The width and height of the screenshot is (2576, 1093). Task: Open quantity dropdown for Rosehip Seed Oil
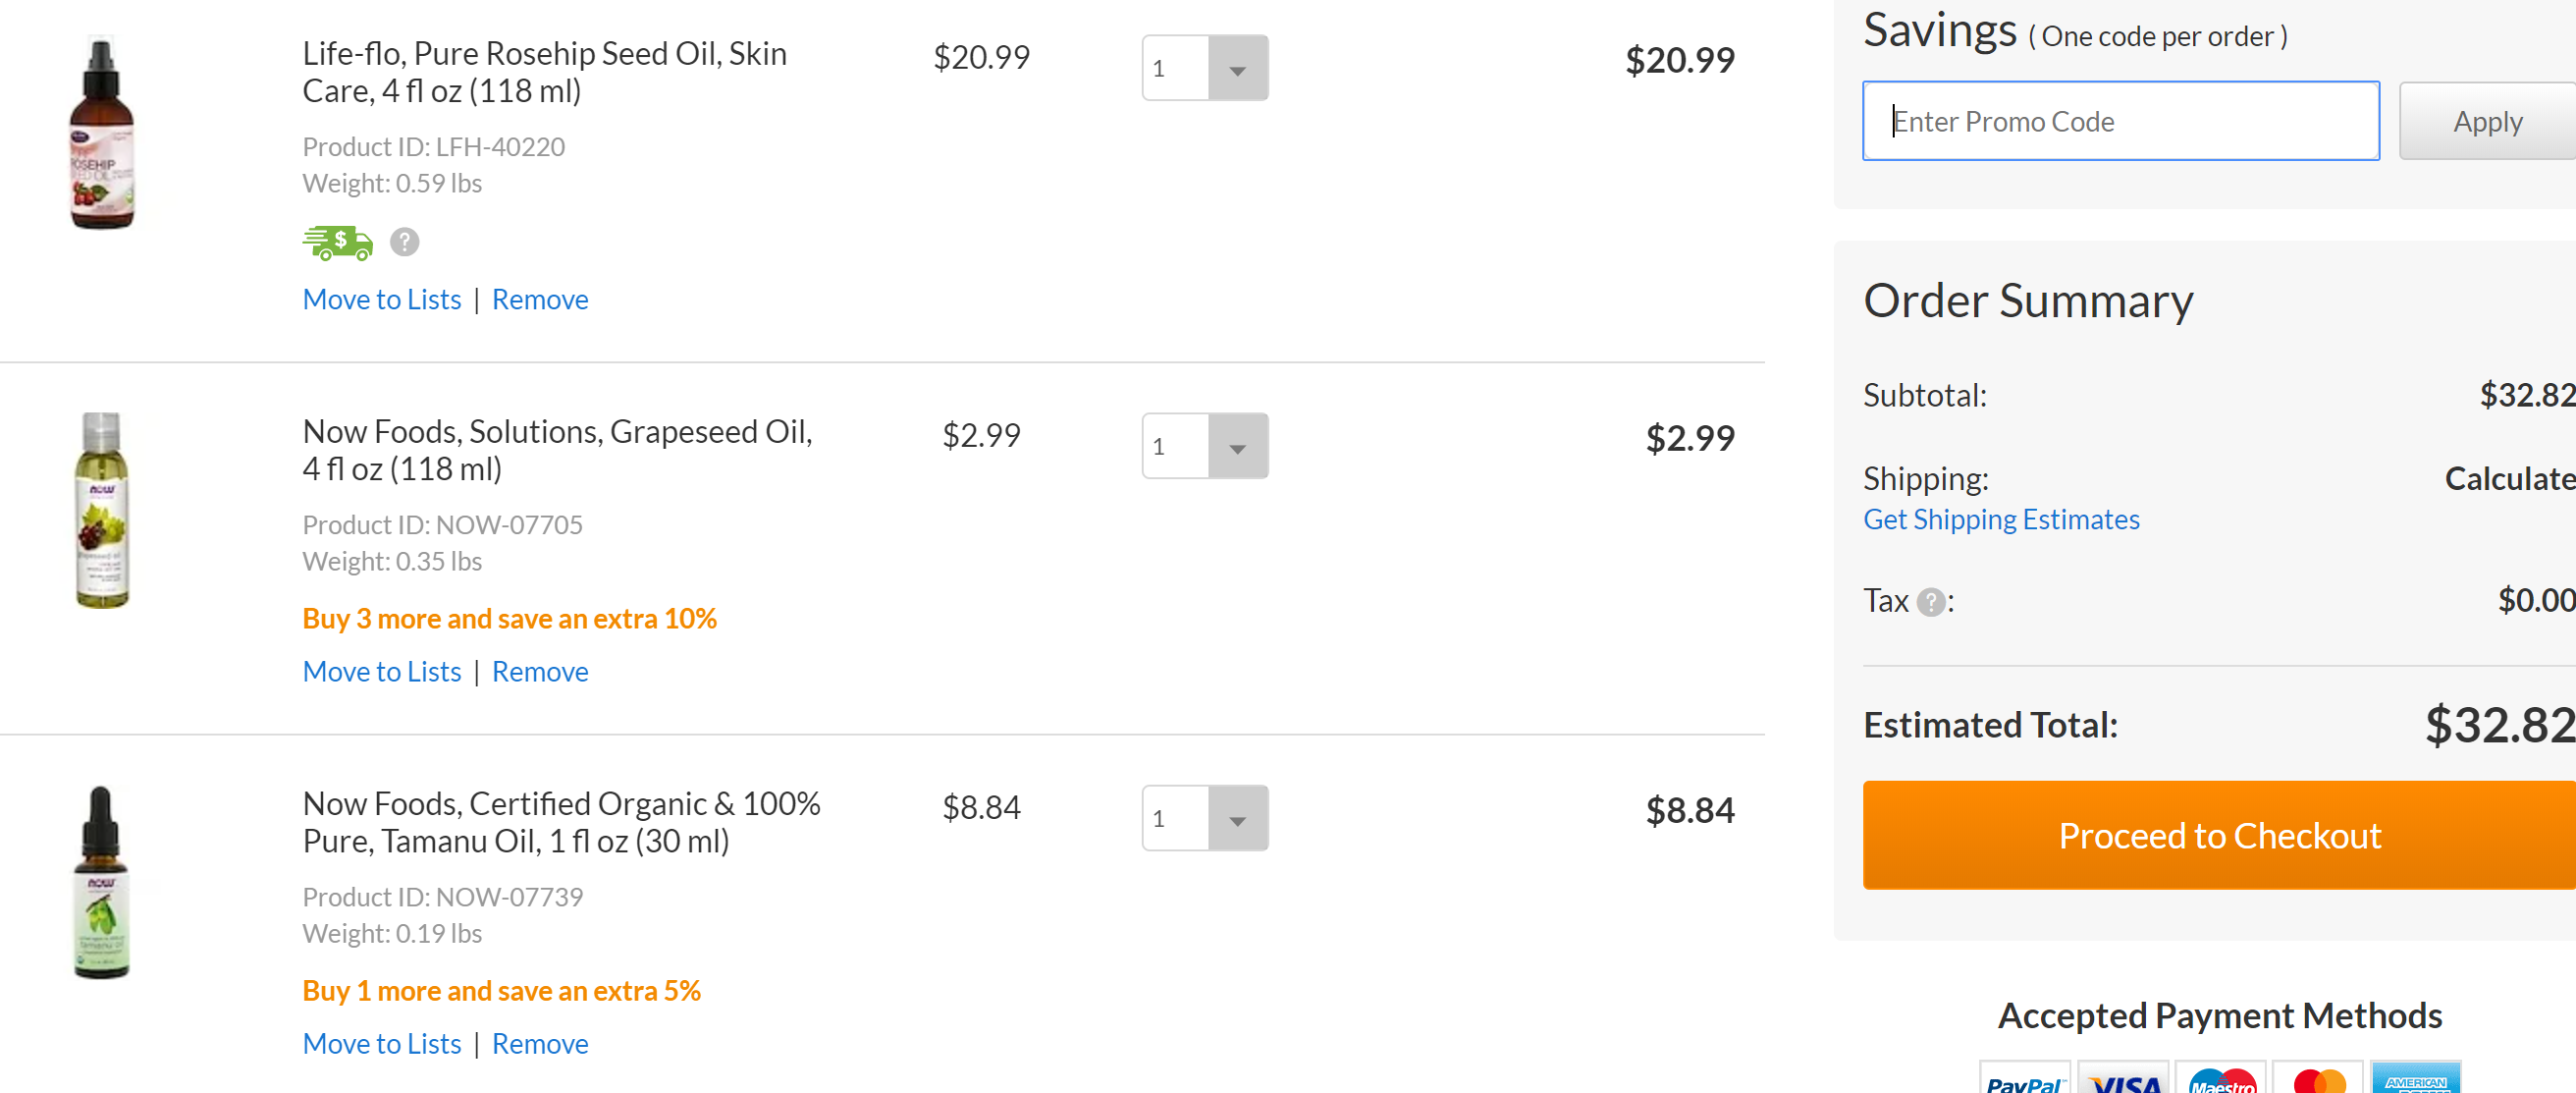pos(1237,68)
